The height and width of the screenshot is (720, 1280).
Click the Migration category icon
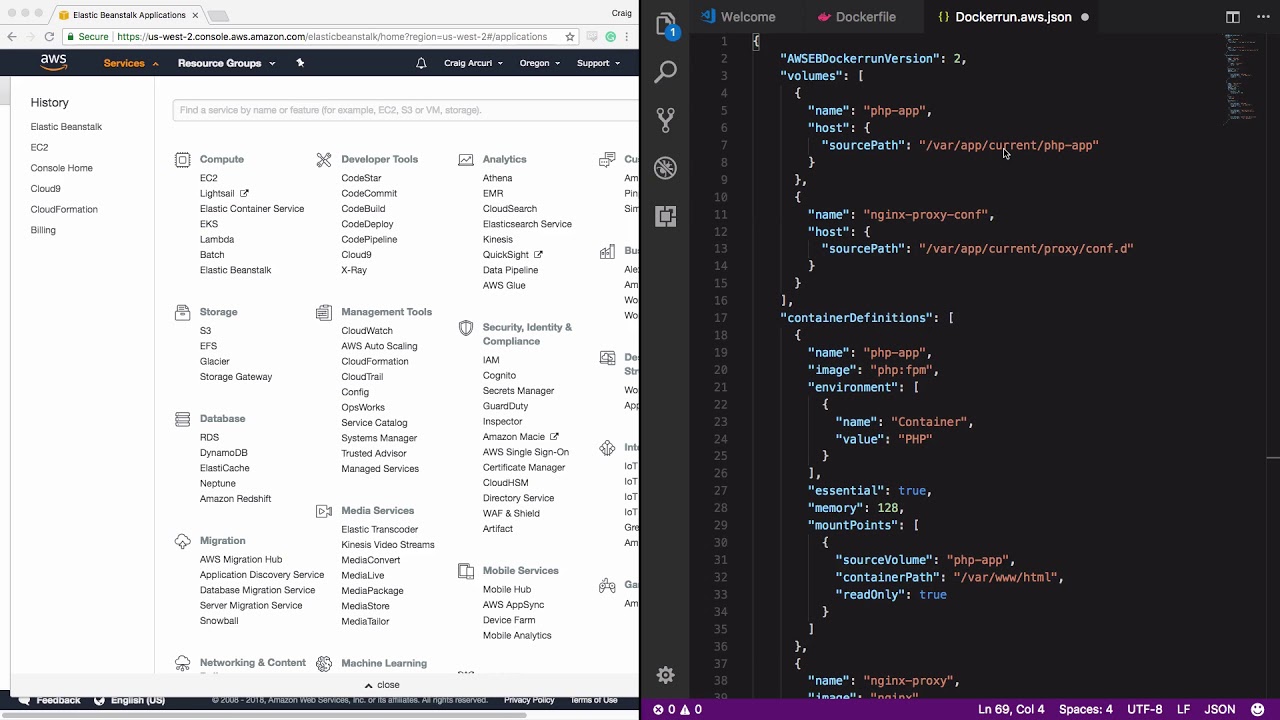tap(182, 541)
